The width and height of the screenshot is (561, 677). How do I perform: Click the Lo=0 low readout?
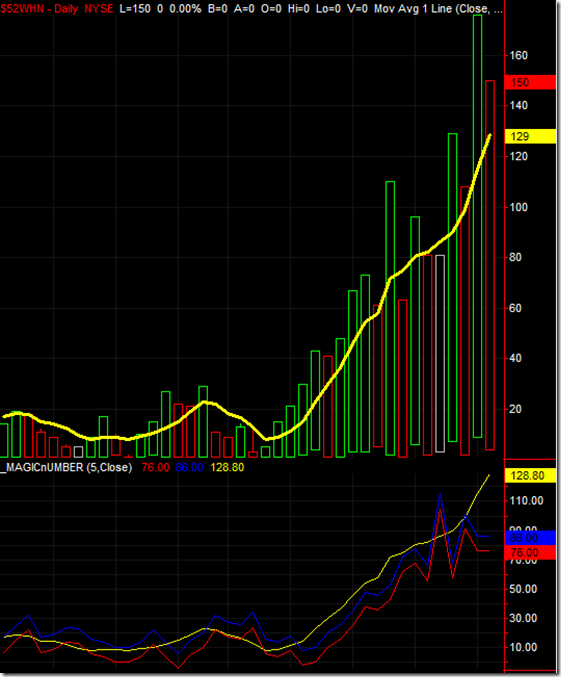(x=328, y=9)
